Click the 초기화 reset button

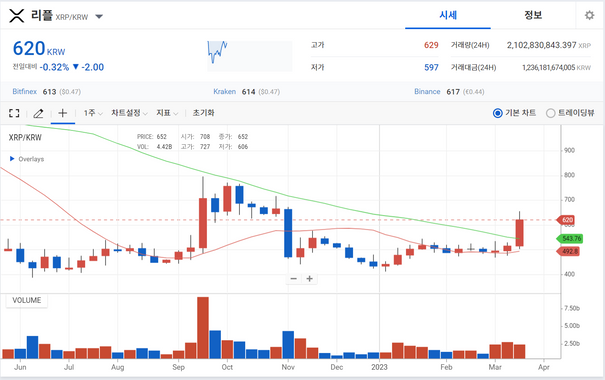click(203, 113)
